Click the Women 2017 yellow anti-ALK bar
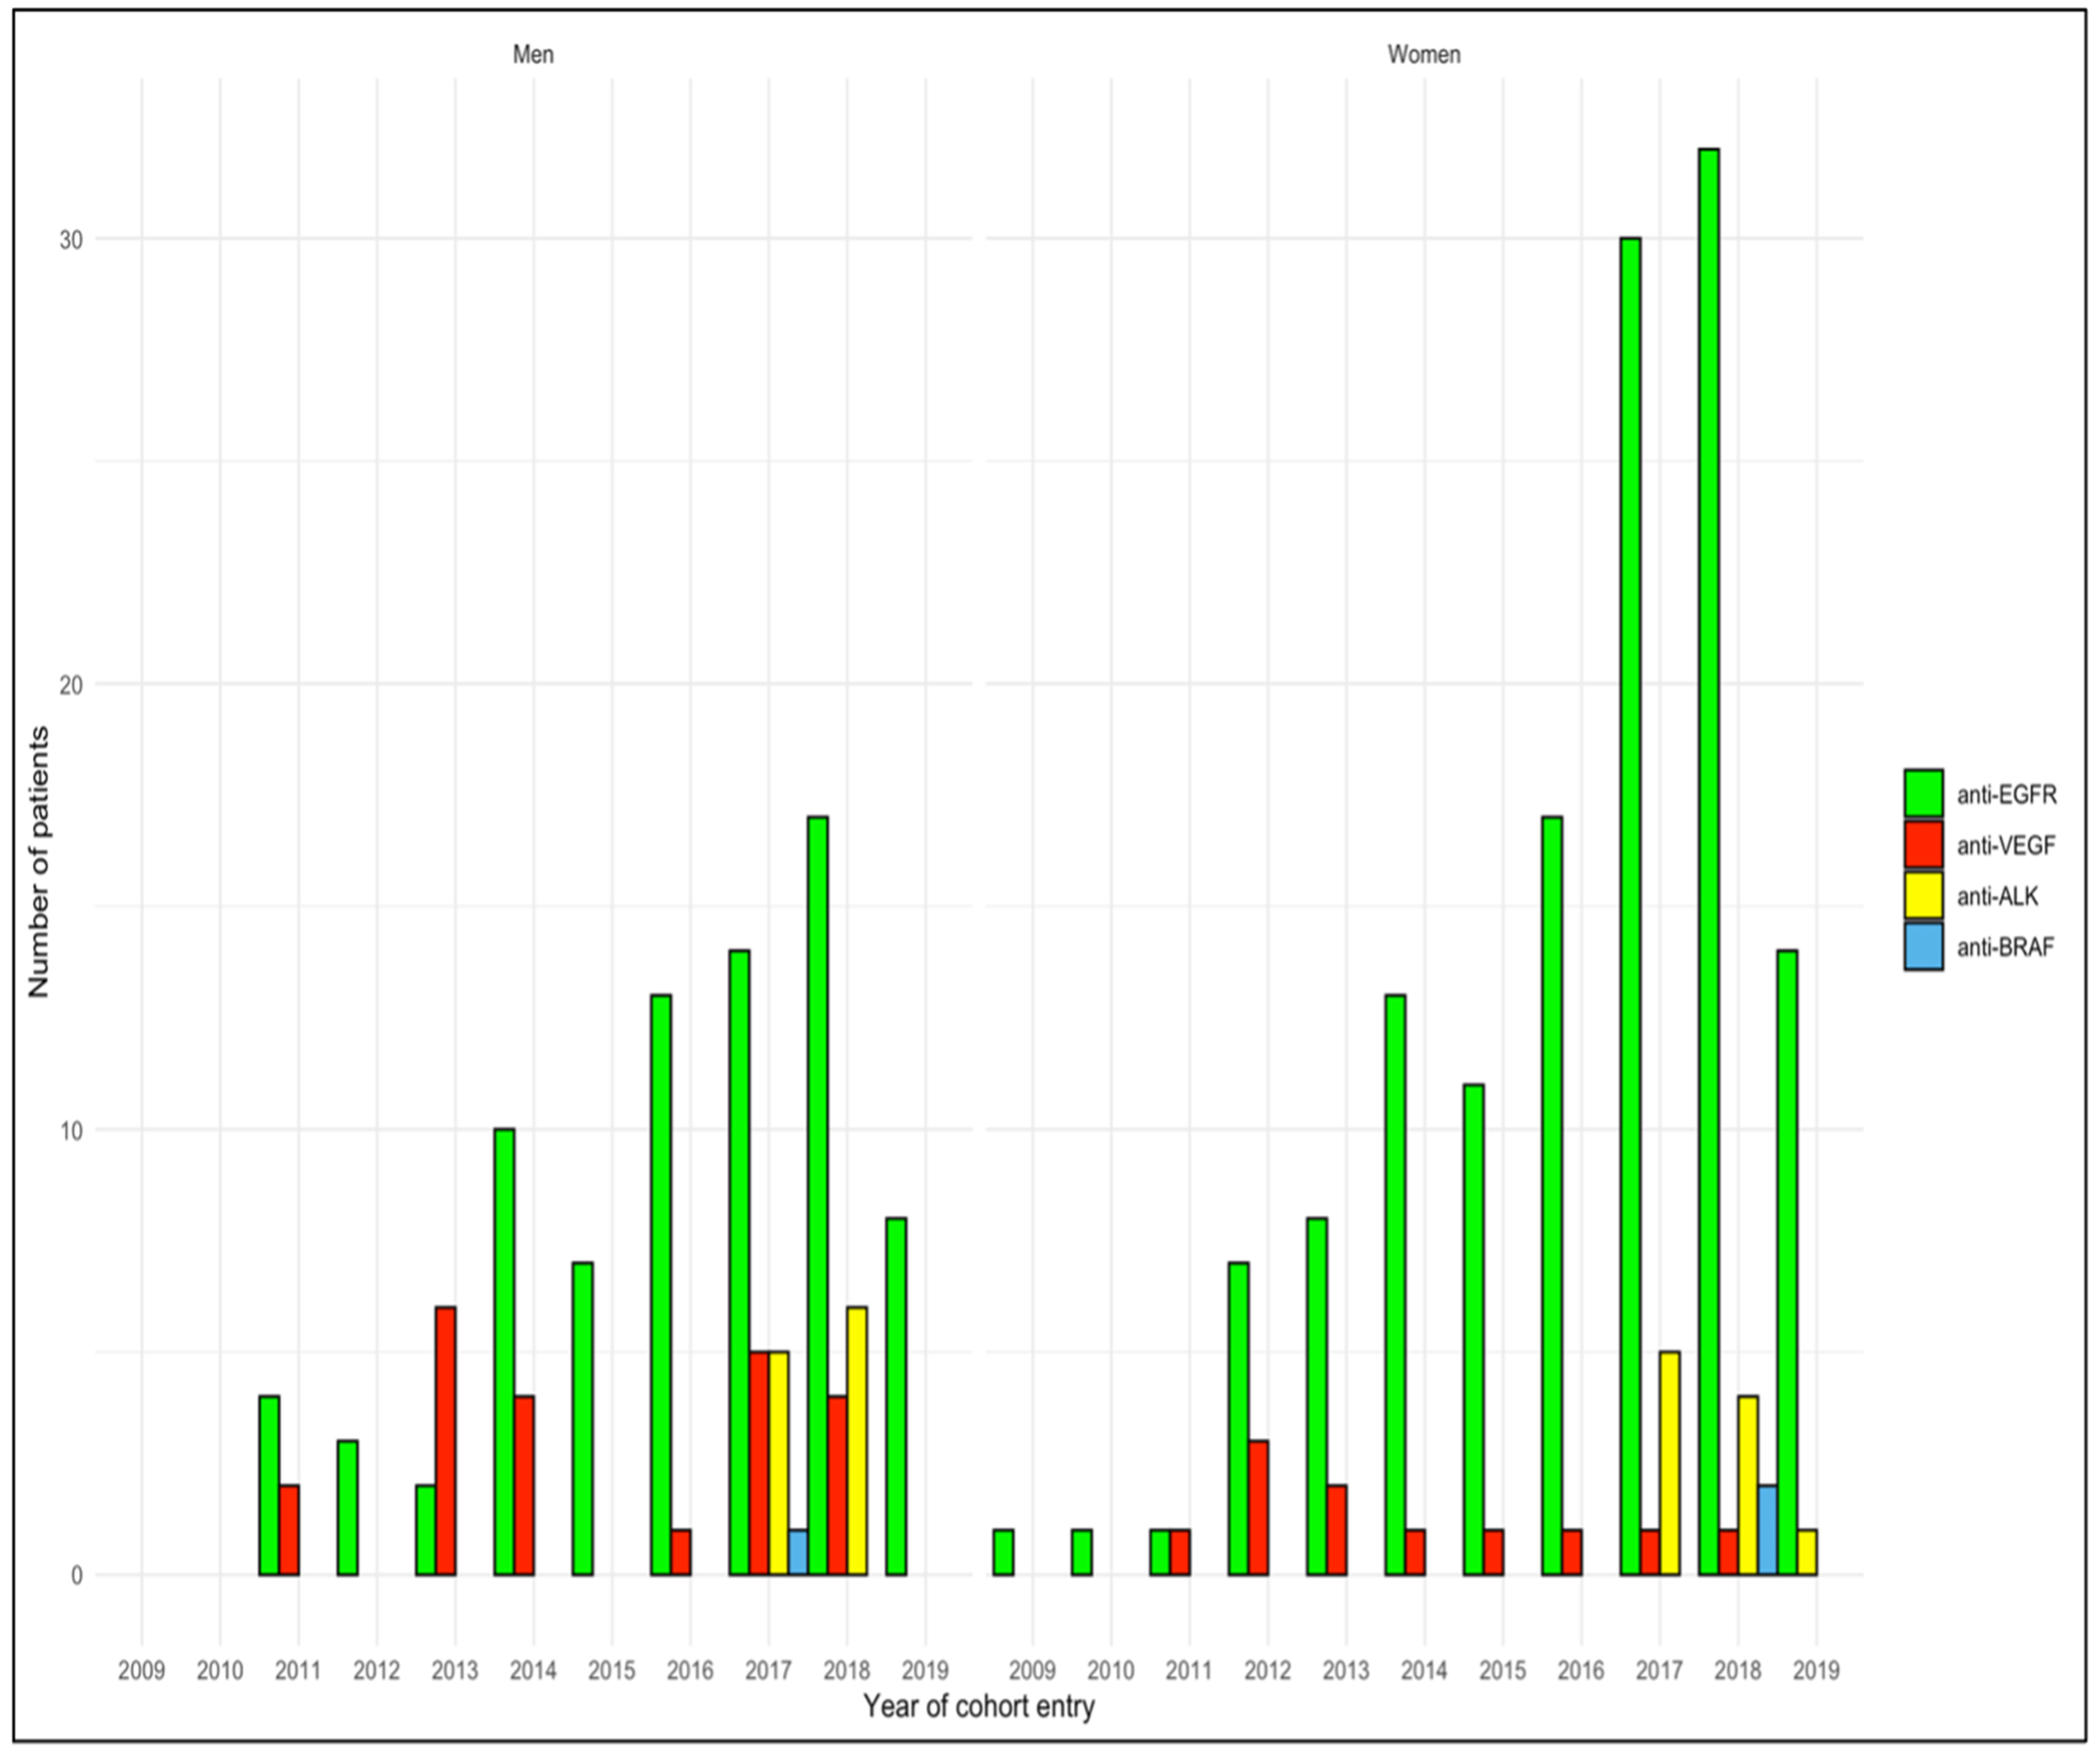 coord(1669,1462)
